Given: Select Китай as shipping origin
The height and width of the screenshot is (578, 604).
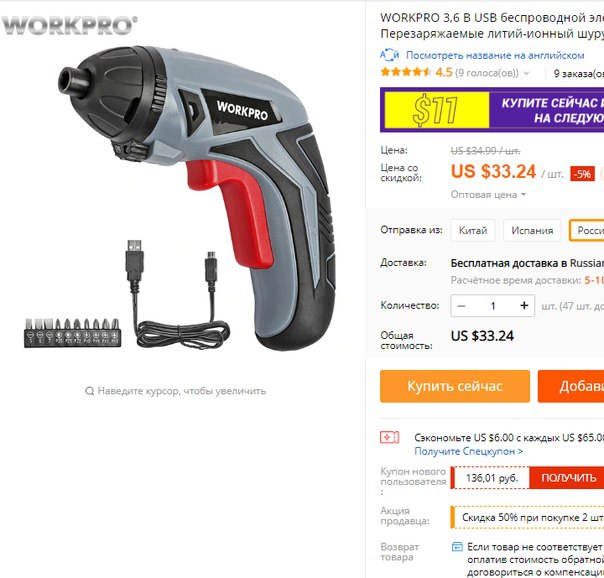Looking at the screenshot, I should tap(473, 230).
